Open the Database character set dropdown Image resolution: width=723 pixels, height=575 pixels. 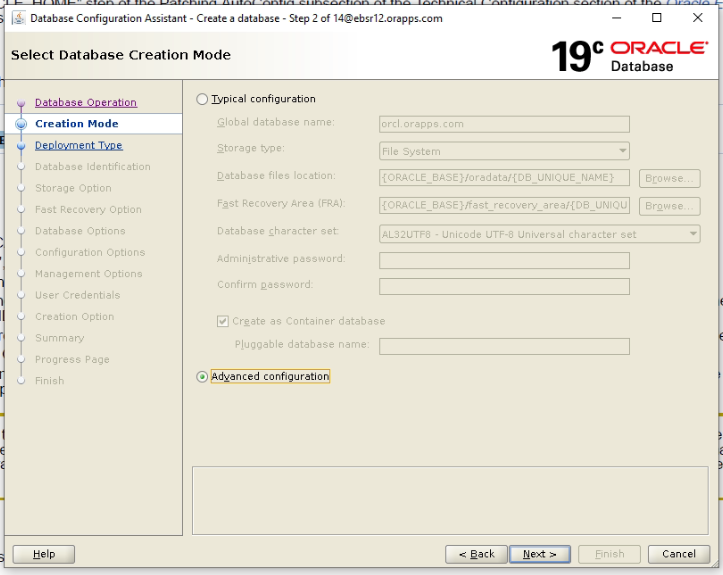point(539,234)
